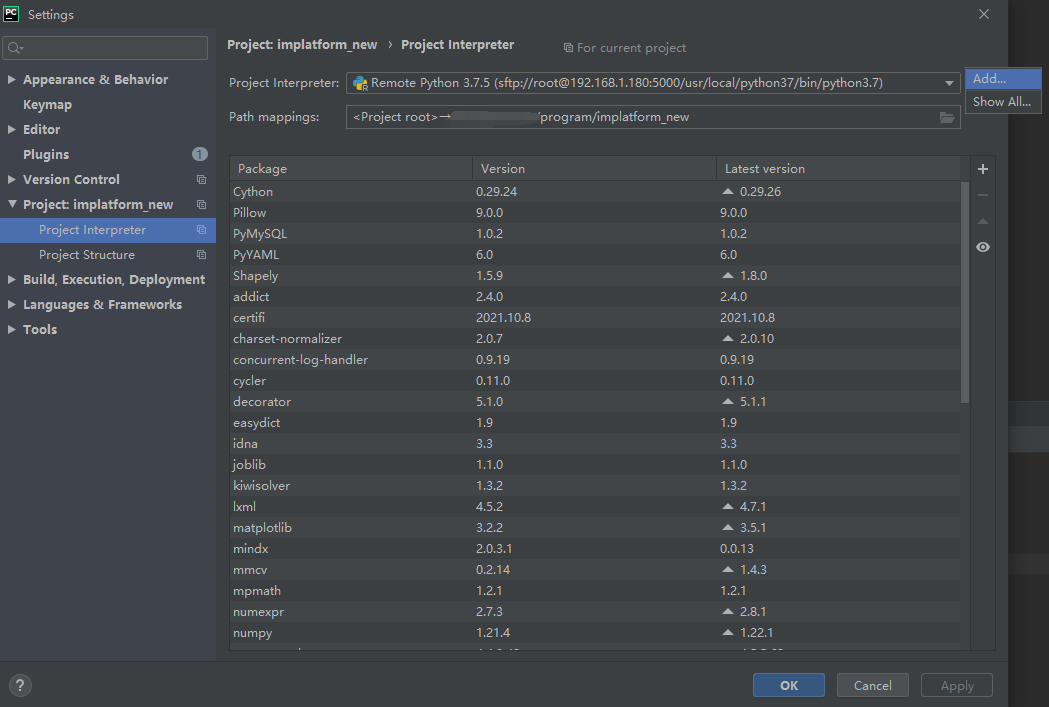Expand Build, Execution, Deployment section

(11, 279)
